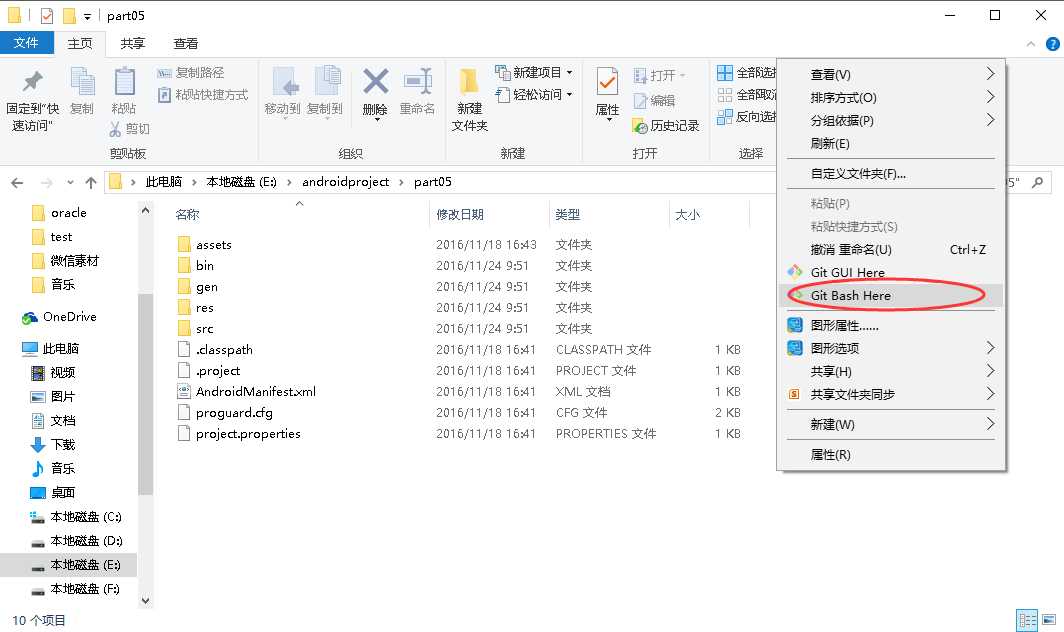The height and width of the screenshot is (632, 1064).
Task: Select the Music (音乐) note item under This PC
Action: tap(53, 468)
